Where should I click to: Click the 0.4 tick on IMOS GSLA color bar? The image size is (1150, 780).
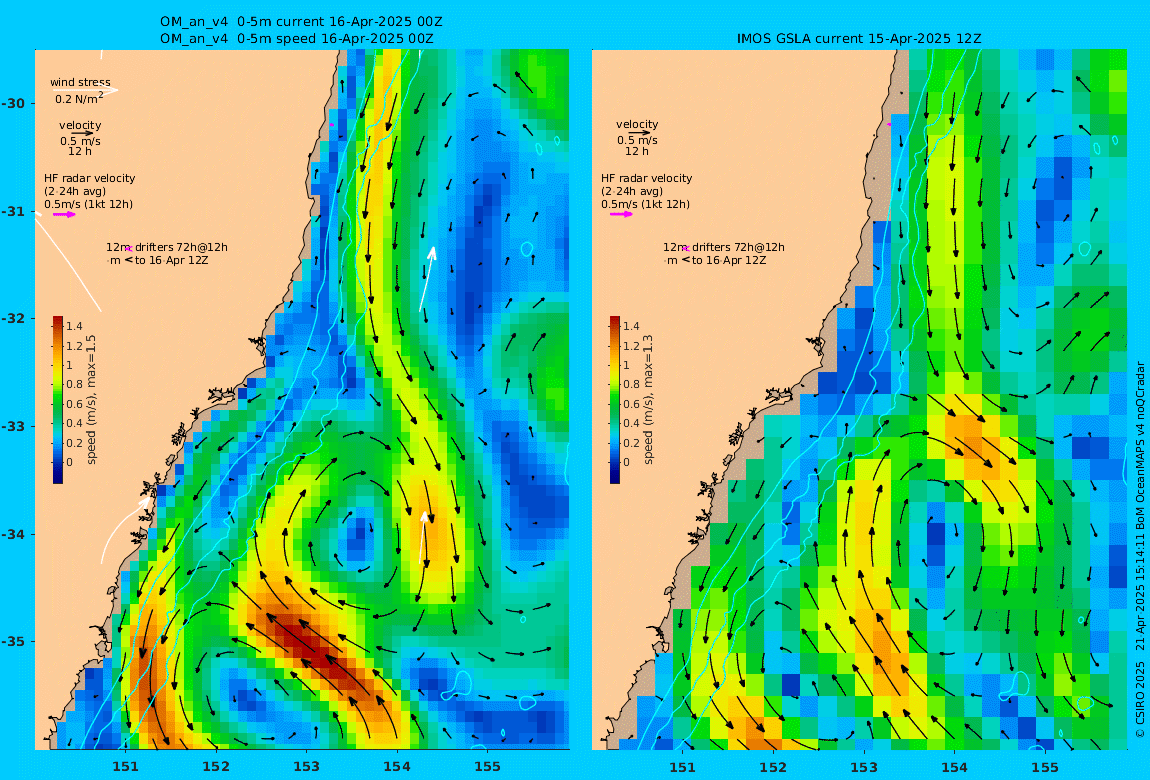click(x=631, y=423)
